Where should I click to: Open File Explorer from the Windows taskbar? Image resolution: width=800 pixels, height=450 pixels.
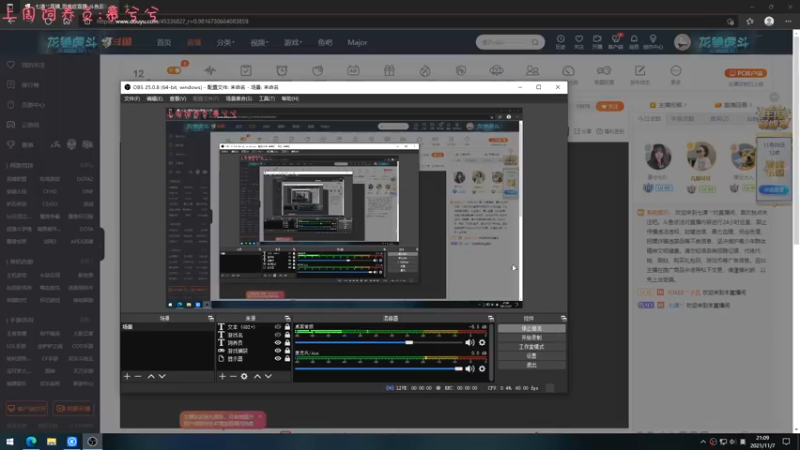click(x=52, y=441)
